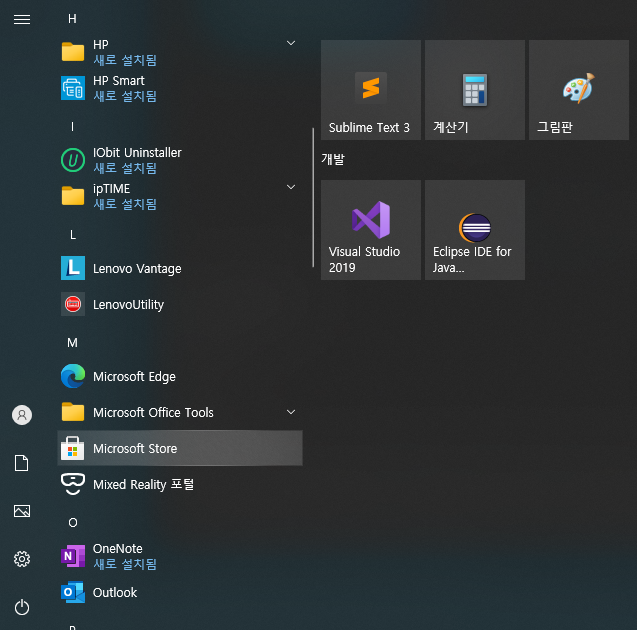The height and width of the screenshot is (630, 637).
Task: Expand Microsoft Office Tools folder chevron
Action: (x=291, y=412)
